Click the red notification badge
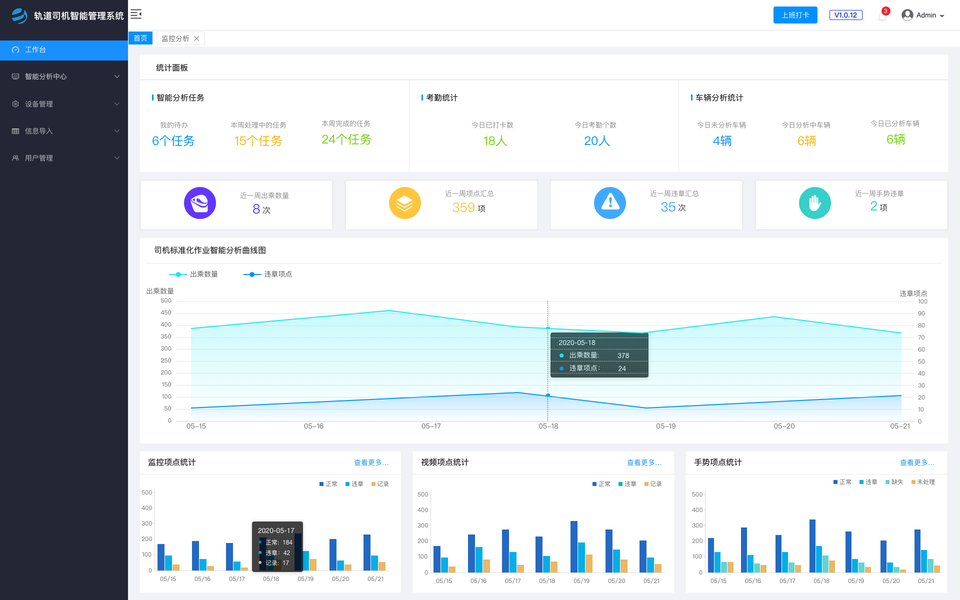Image resolution: width=960 pixels, height=600 pixels. point(885,11)
